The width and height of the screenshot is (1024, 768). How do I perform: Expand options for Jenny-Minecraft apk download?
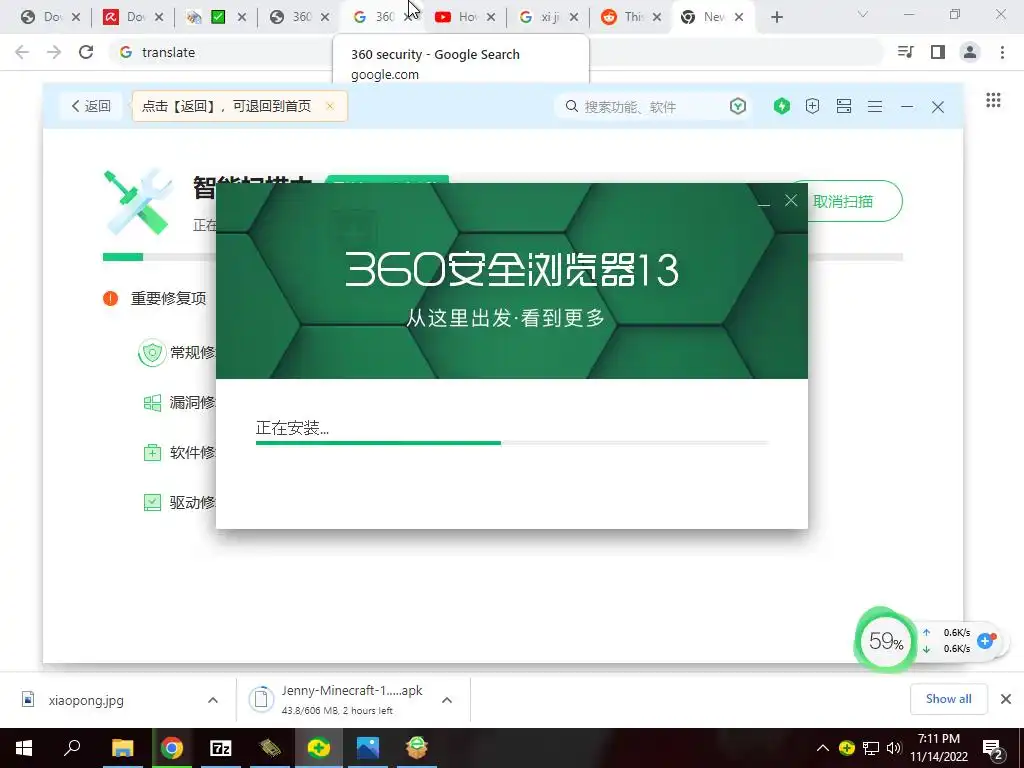(447, 700)
